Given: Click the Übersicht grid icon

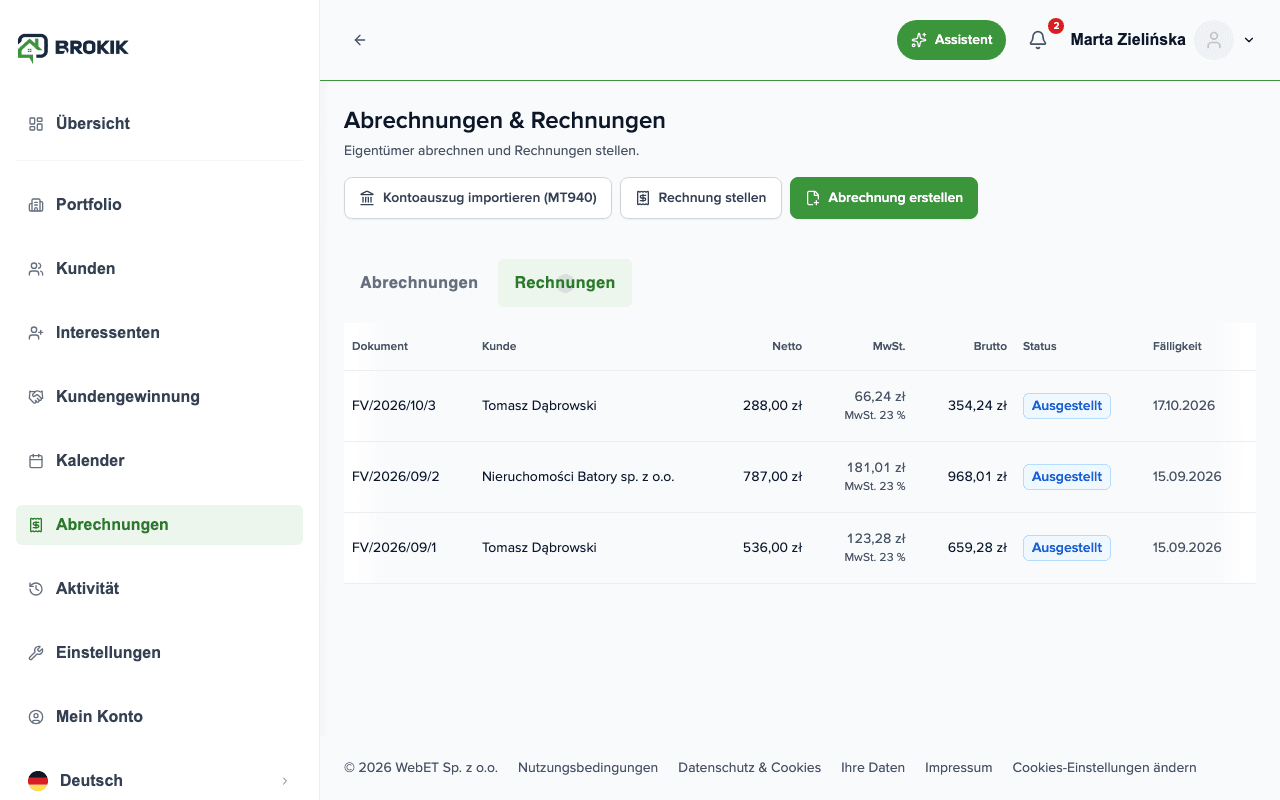Looking at the screenshot, I should [x=36, y=124].
